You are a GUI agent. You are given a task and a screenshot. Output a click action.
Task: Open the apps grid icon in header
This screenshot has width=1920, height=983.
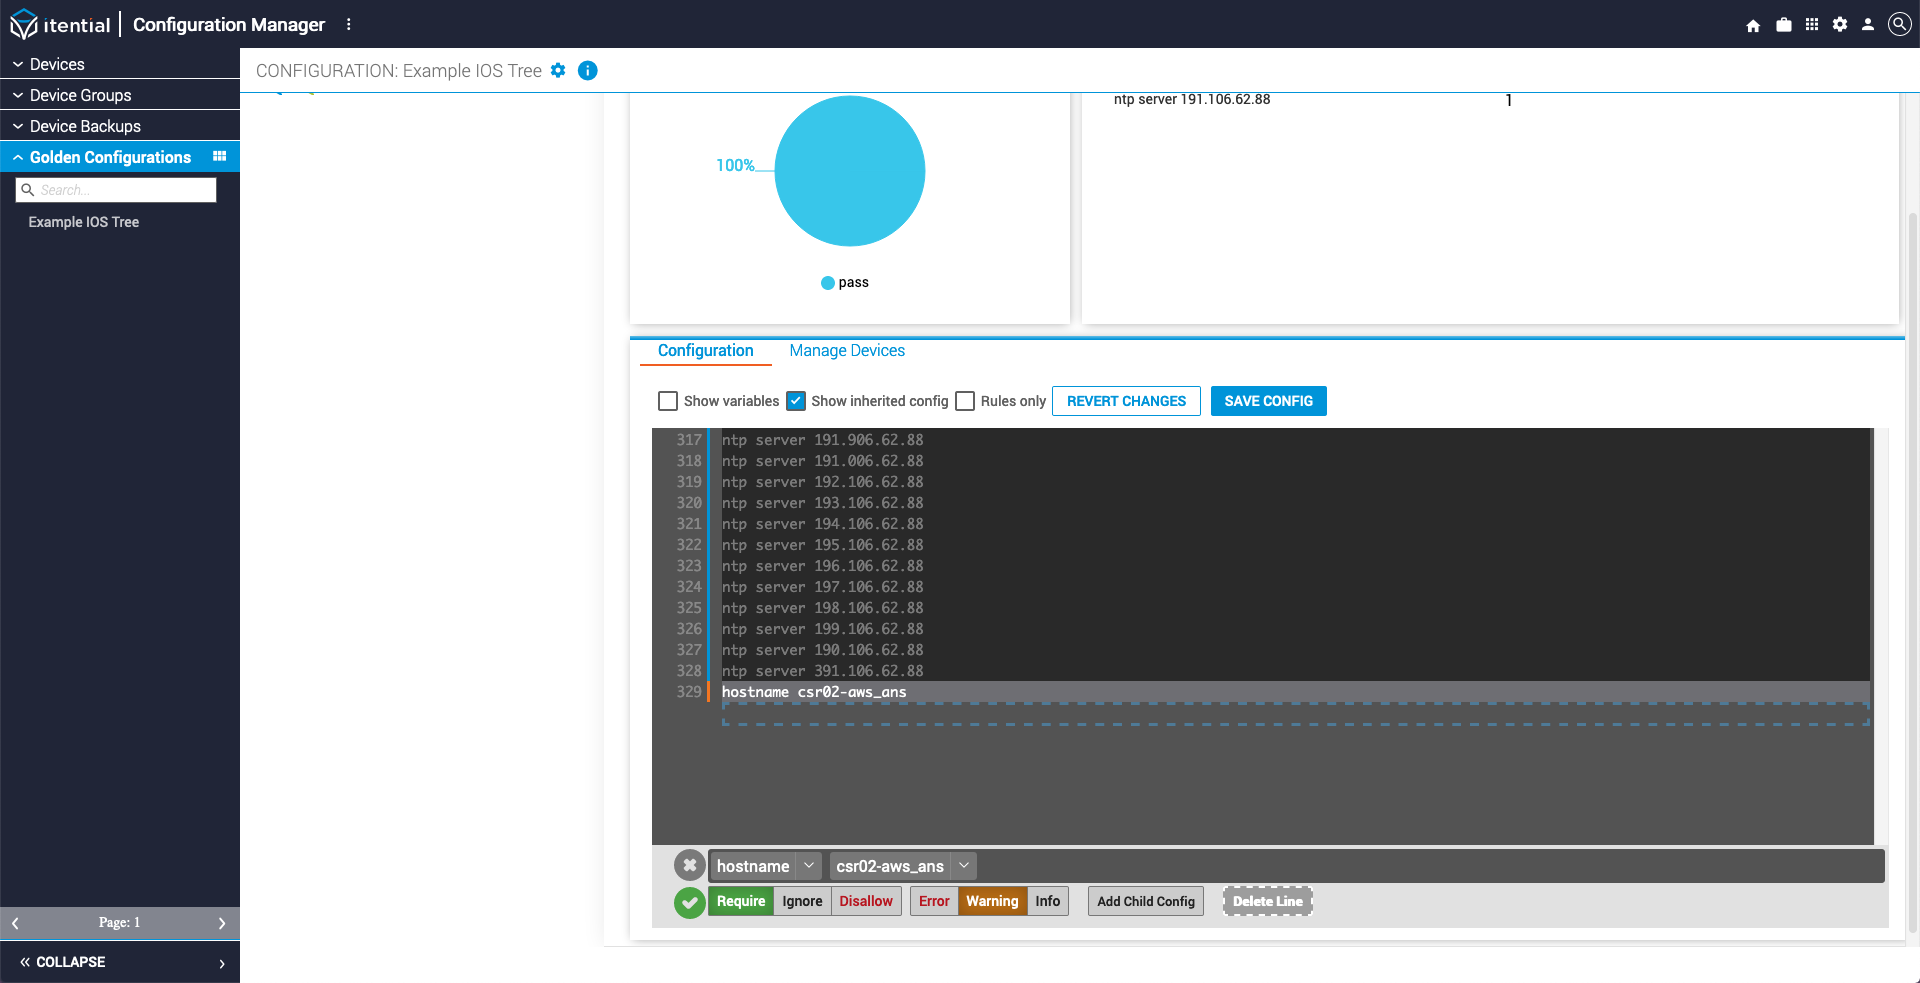pyautogui.click(x=1812, y=25)
